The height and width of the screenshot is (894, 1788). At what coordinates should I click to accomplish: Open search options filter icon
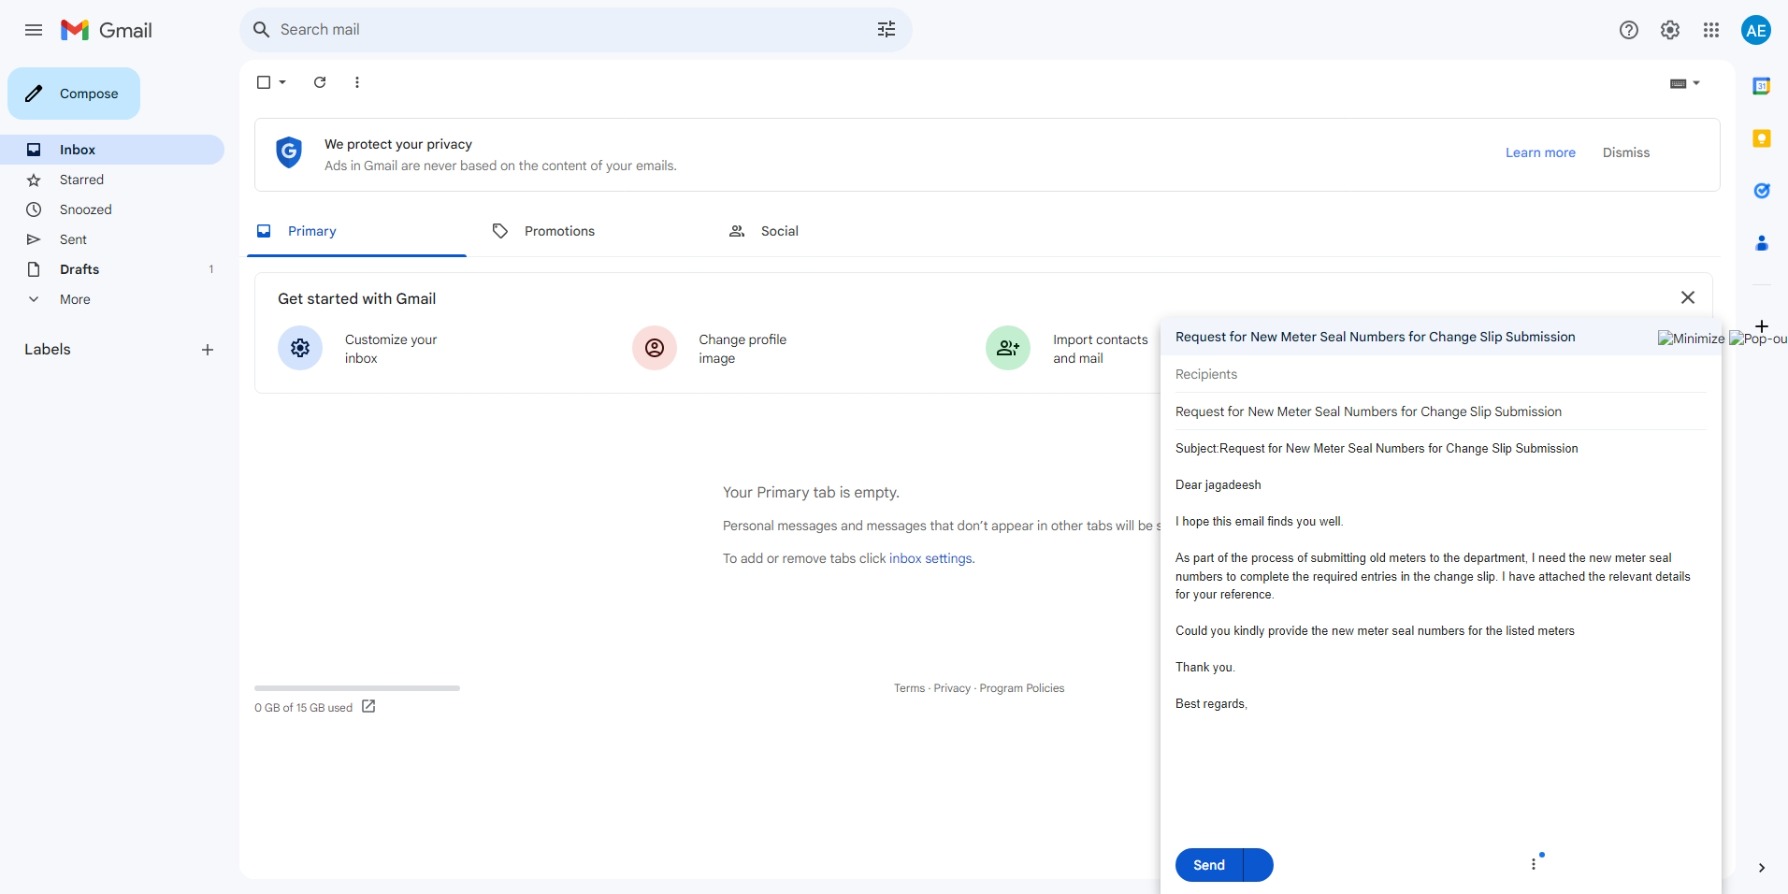click(886, 30)
